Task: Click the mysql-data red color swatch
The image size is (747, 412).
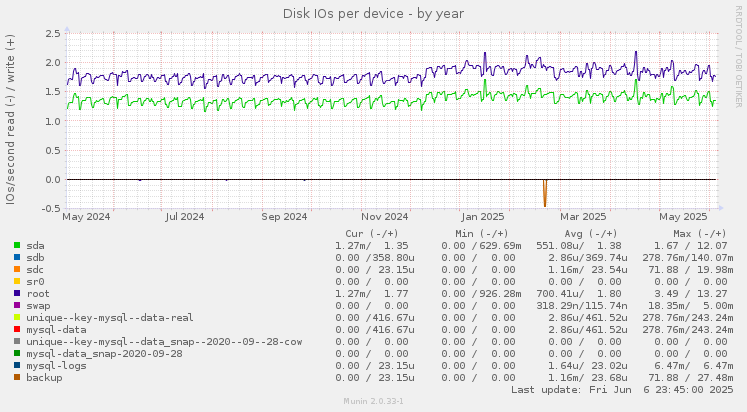Action: 17,329
